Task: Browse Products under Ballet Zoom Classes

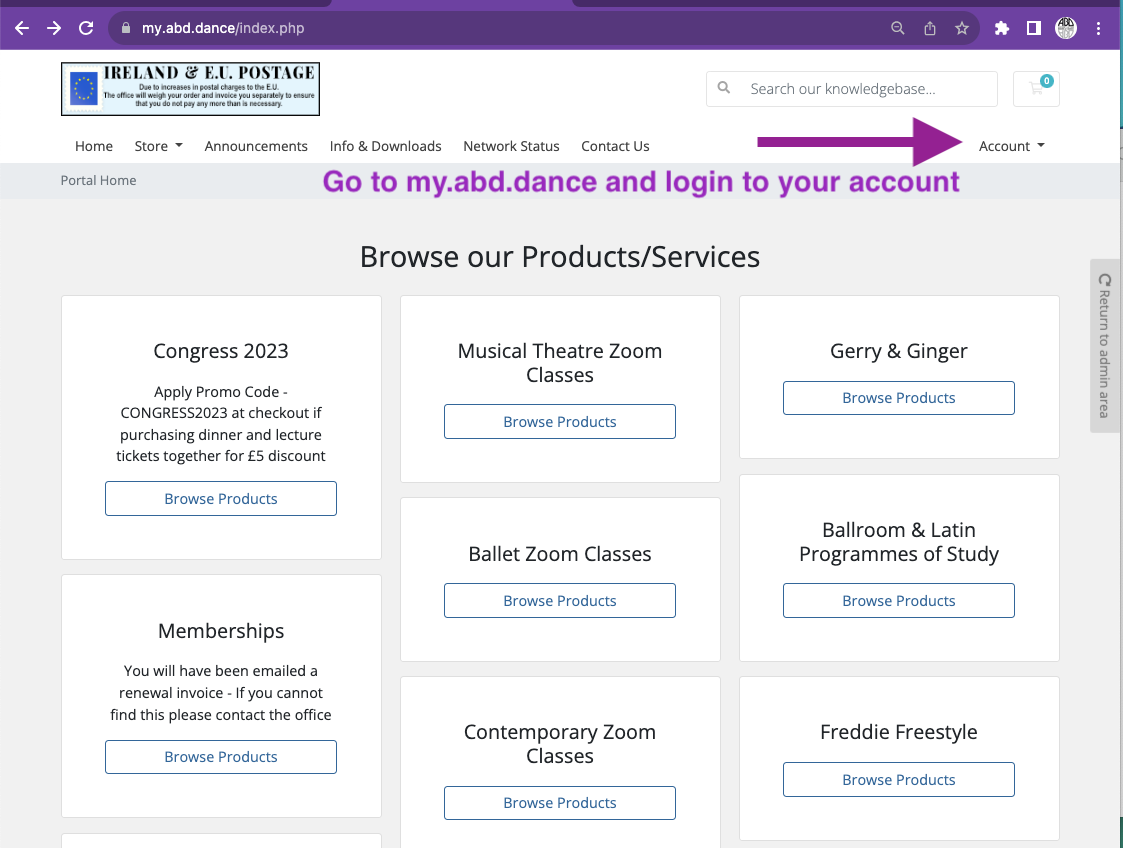Action: [560, 600]
